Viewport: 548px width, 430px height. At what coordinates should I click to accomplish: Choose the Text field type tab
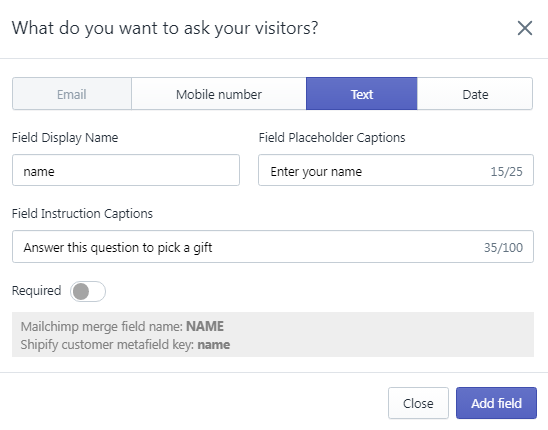point(362,94)
